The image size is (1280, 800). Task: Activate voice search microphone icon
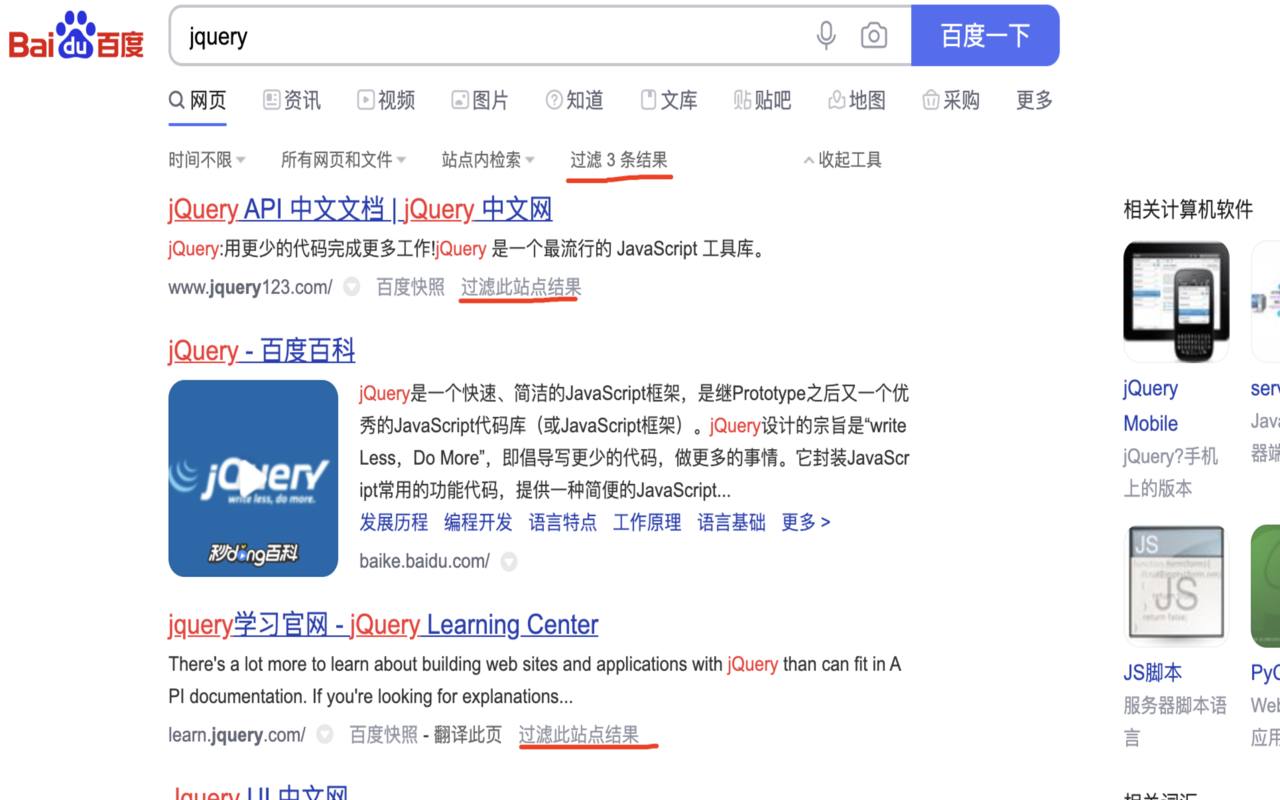pos(826,36)
